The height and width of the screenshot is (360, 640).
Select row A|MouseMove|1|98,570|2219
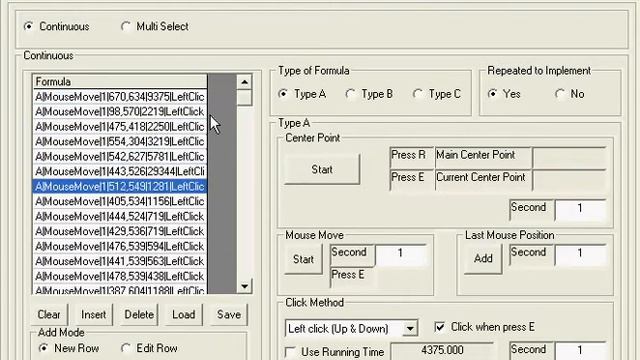click(120, 111)
